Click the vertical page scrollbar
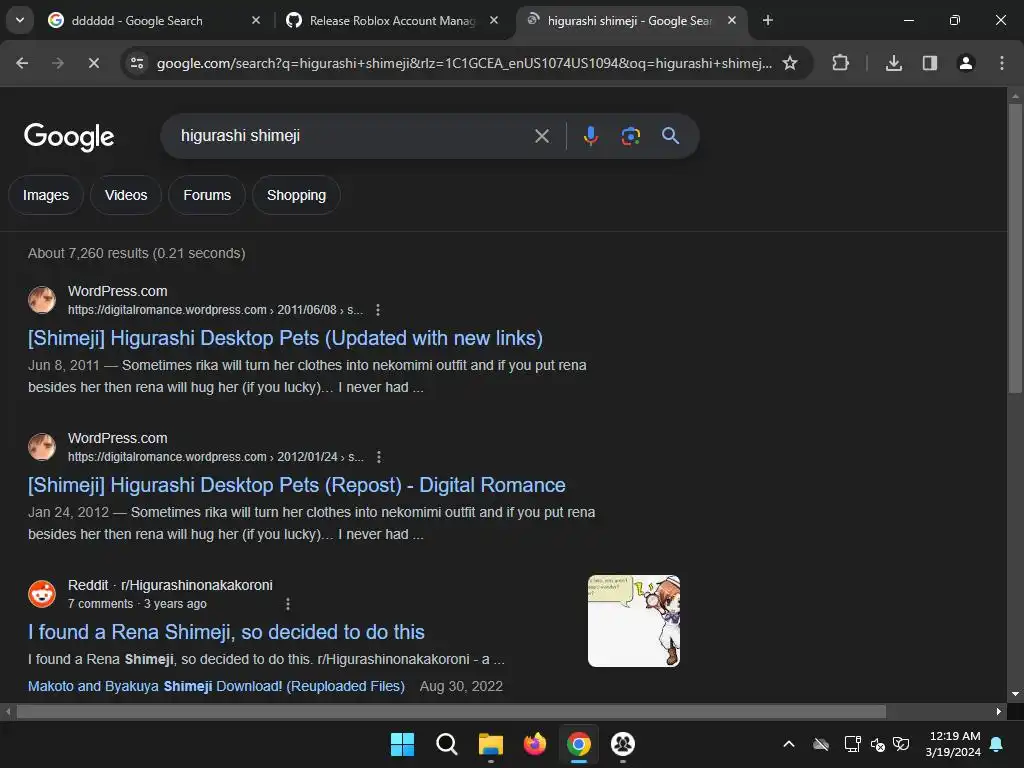 (1015, 248)
